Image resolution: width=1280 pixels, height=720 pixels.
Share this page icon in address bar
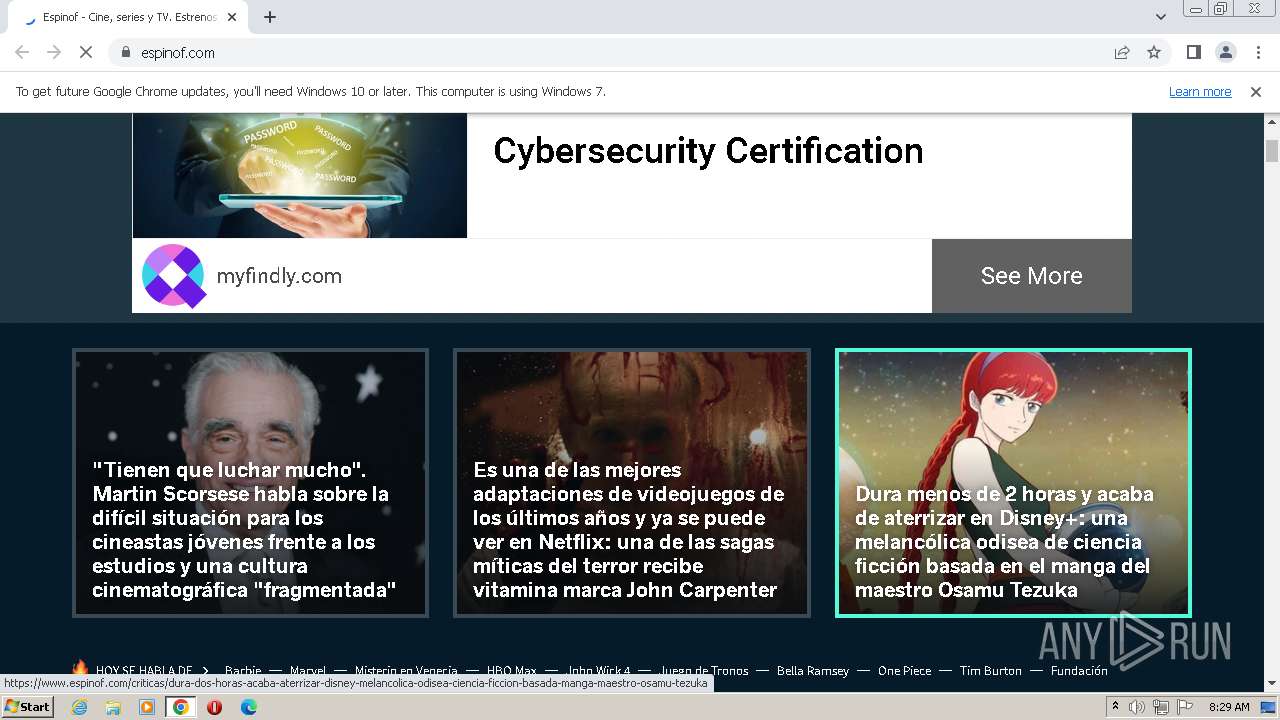click(1122, 52)
